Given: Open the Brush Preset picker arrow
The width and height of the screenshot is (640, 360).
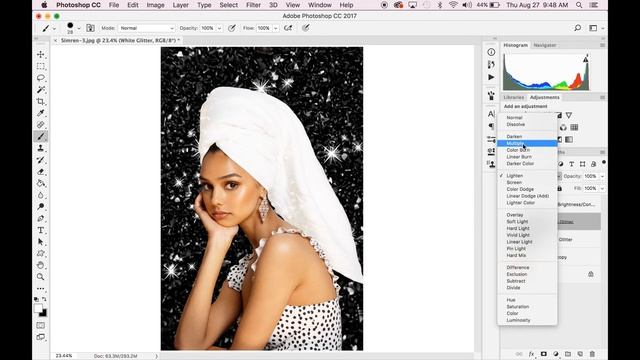Looking at the screenshot, I should coord(79,29).
